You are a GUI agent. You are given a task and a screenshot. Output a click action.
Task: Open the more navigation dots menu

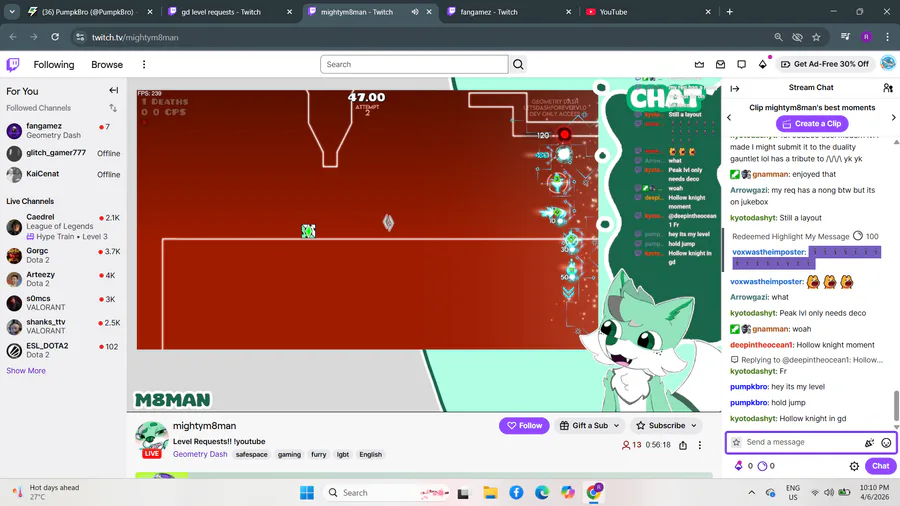[144, 64]
